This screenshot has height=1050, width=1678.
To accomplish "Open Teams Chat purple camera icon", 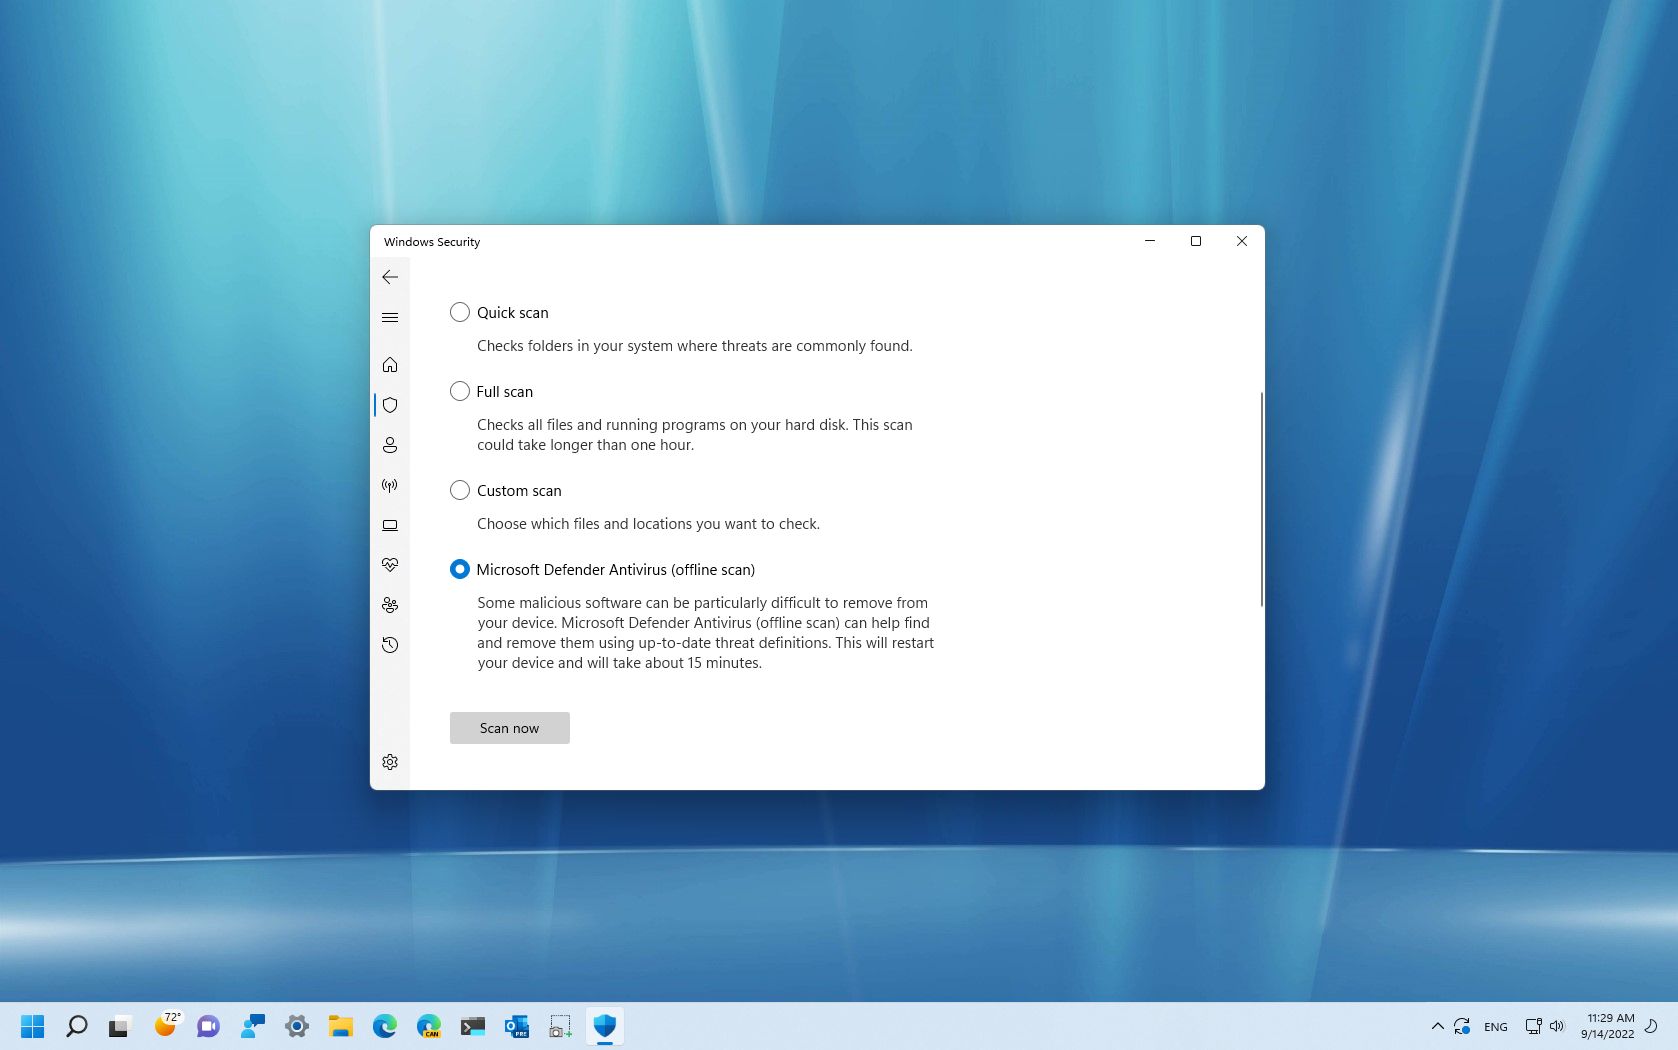I will pyautogui.click(x=208, y=1026).
